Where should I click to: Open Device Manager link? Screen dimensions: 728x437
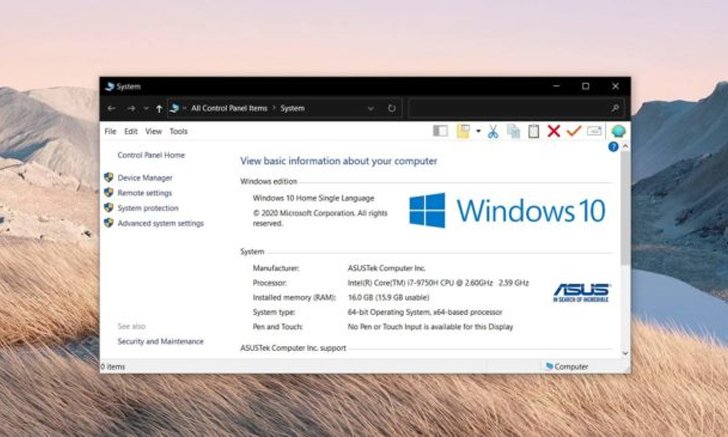click(x=145, y=178)
